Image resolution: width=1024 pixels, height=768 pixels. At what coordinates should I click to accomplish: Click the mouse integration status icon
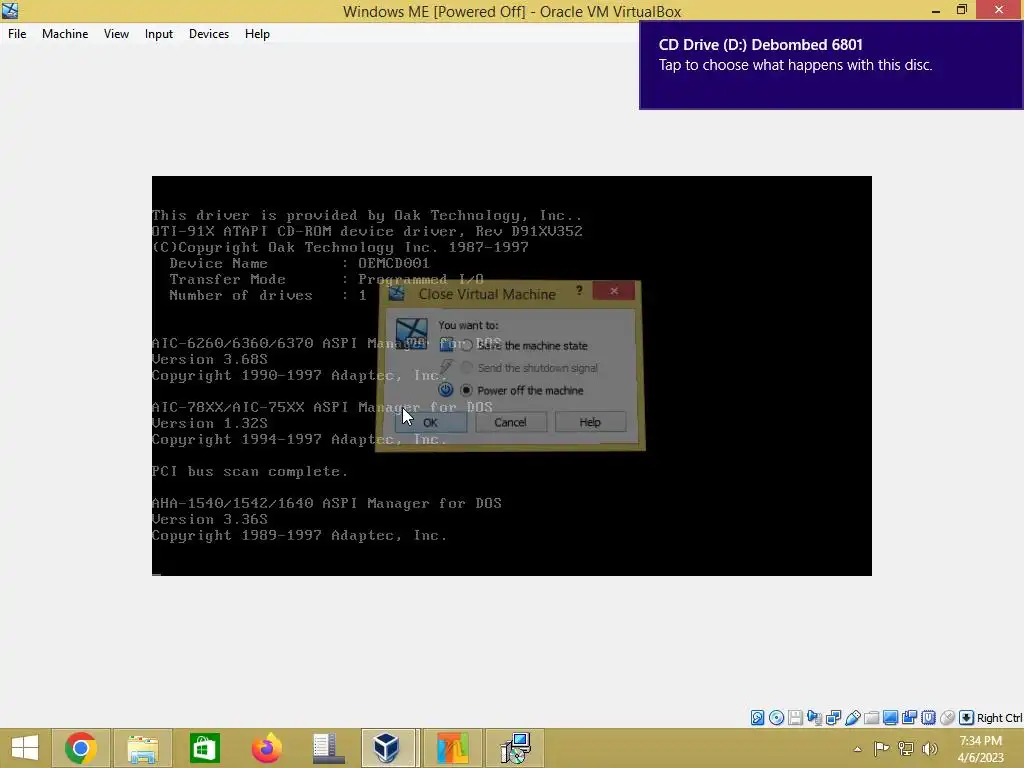tap(947, 718)
